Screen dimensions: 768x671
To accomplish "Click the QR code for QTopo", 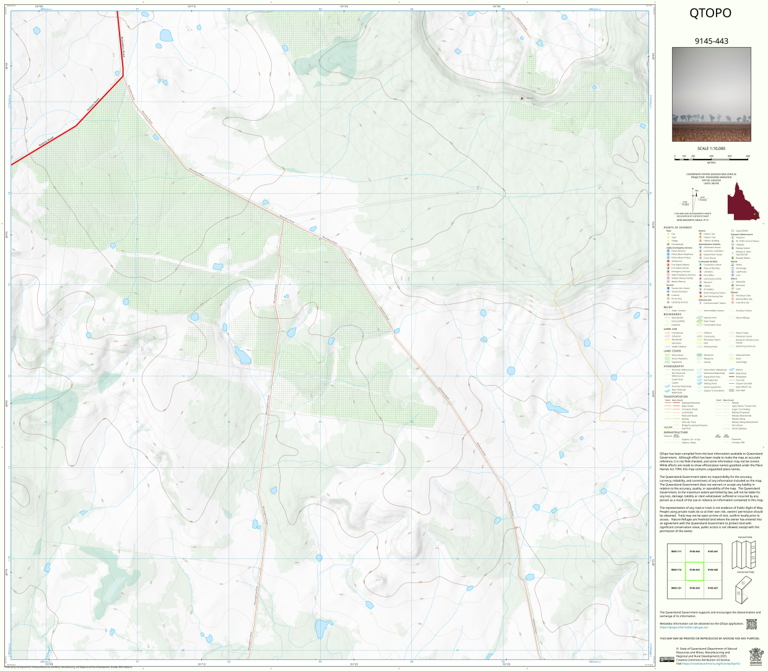I will click(751, 624).
